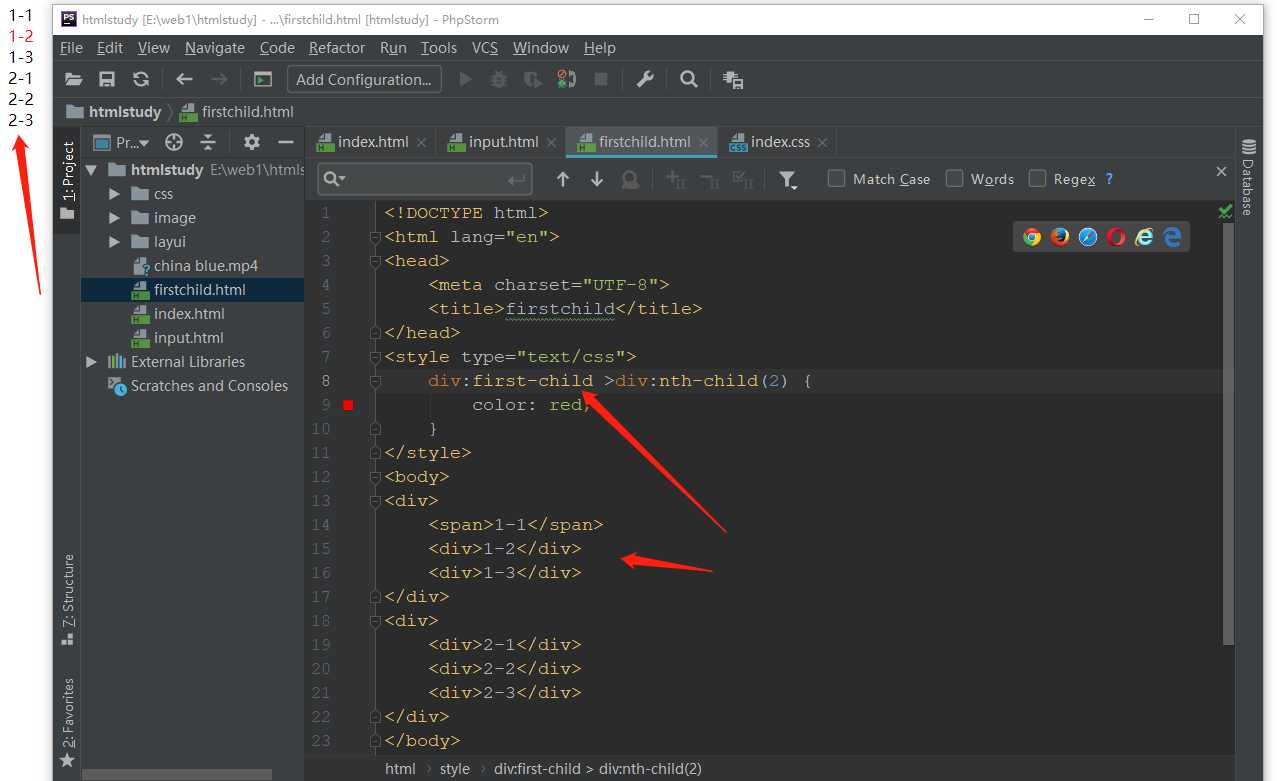Open the Refactor menu
Image resolution: width=1287 pixels, height=781 pixels.
[337, 47]
